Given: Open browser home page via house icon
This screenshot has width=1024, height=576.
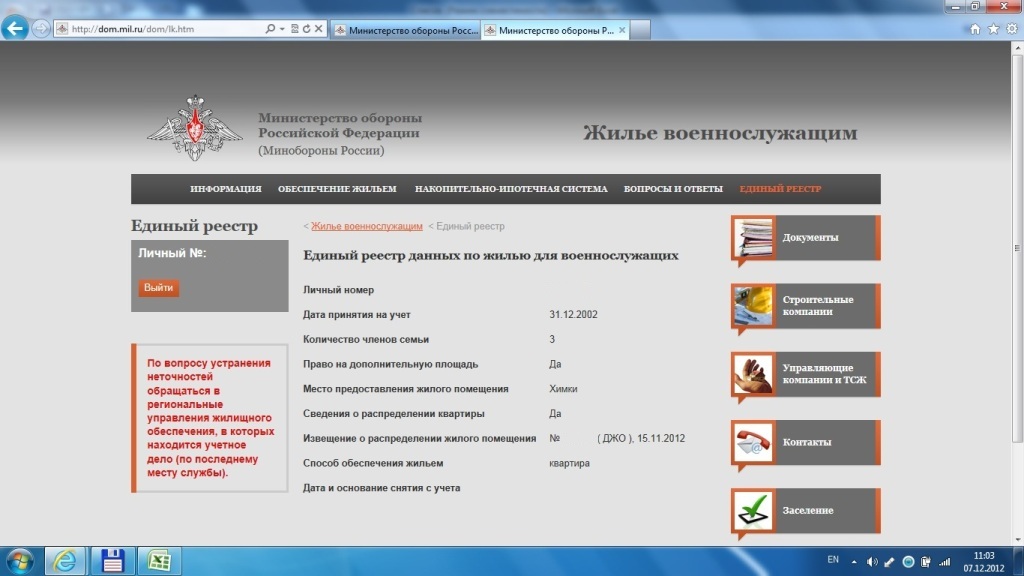Looking at the screenshot, I should coord(975,29).
